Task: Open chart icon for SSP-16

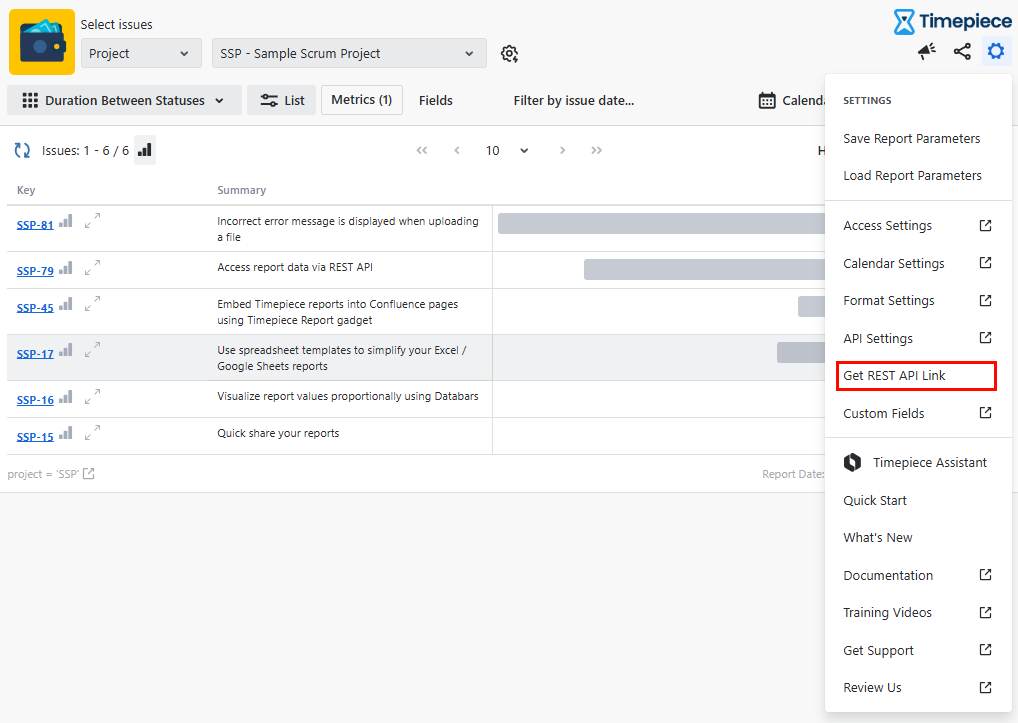Action: tap(66, 397)
